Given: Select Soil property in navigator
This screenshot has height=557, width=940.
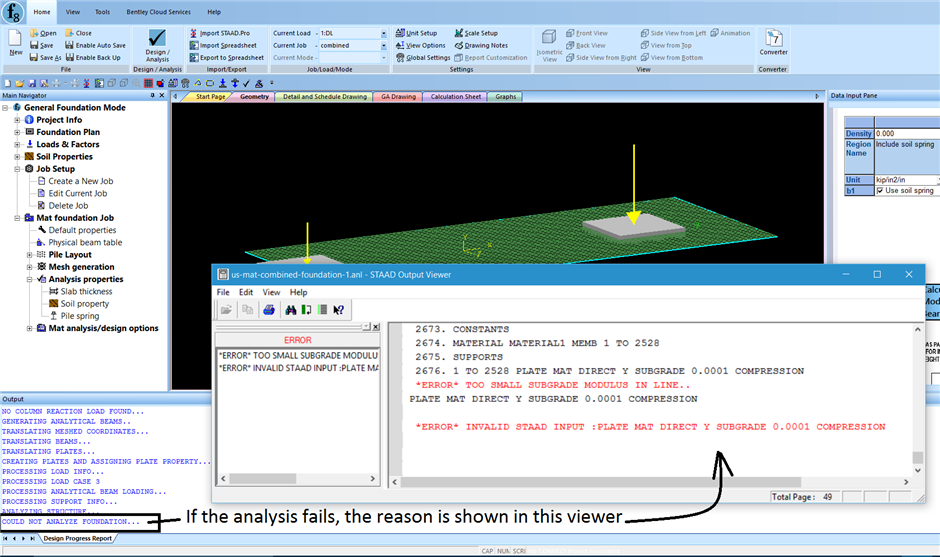Looking at the screenshot, I should point(85,304).
